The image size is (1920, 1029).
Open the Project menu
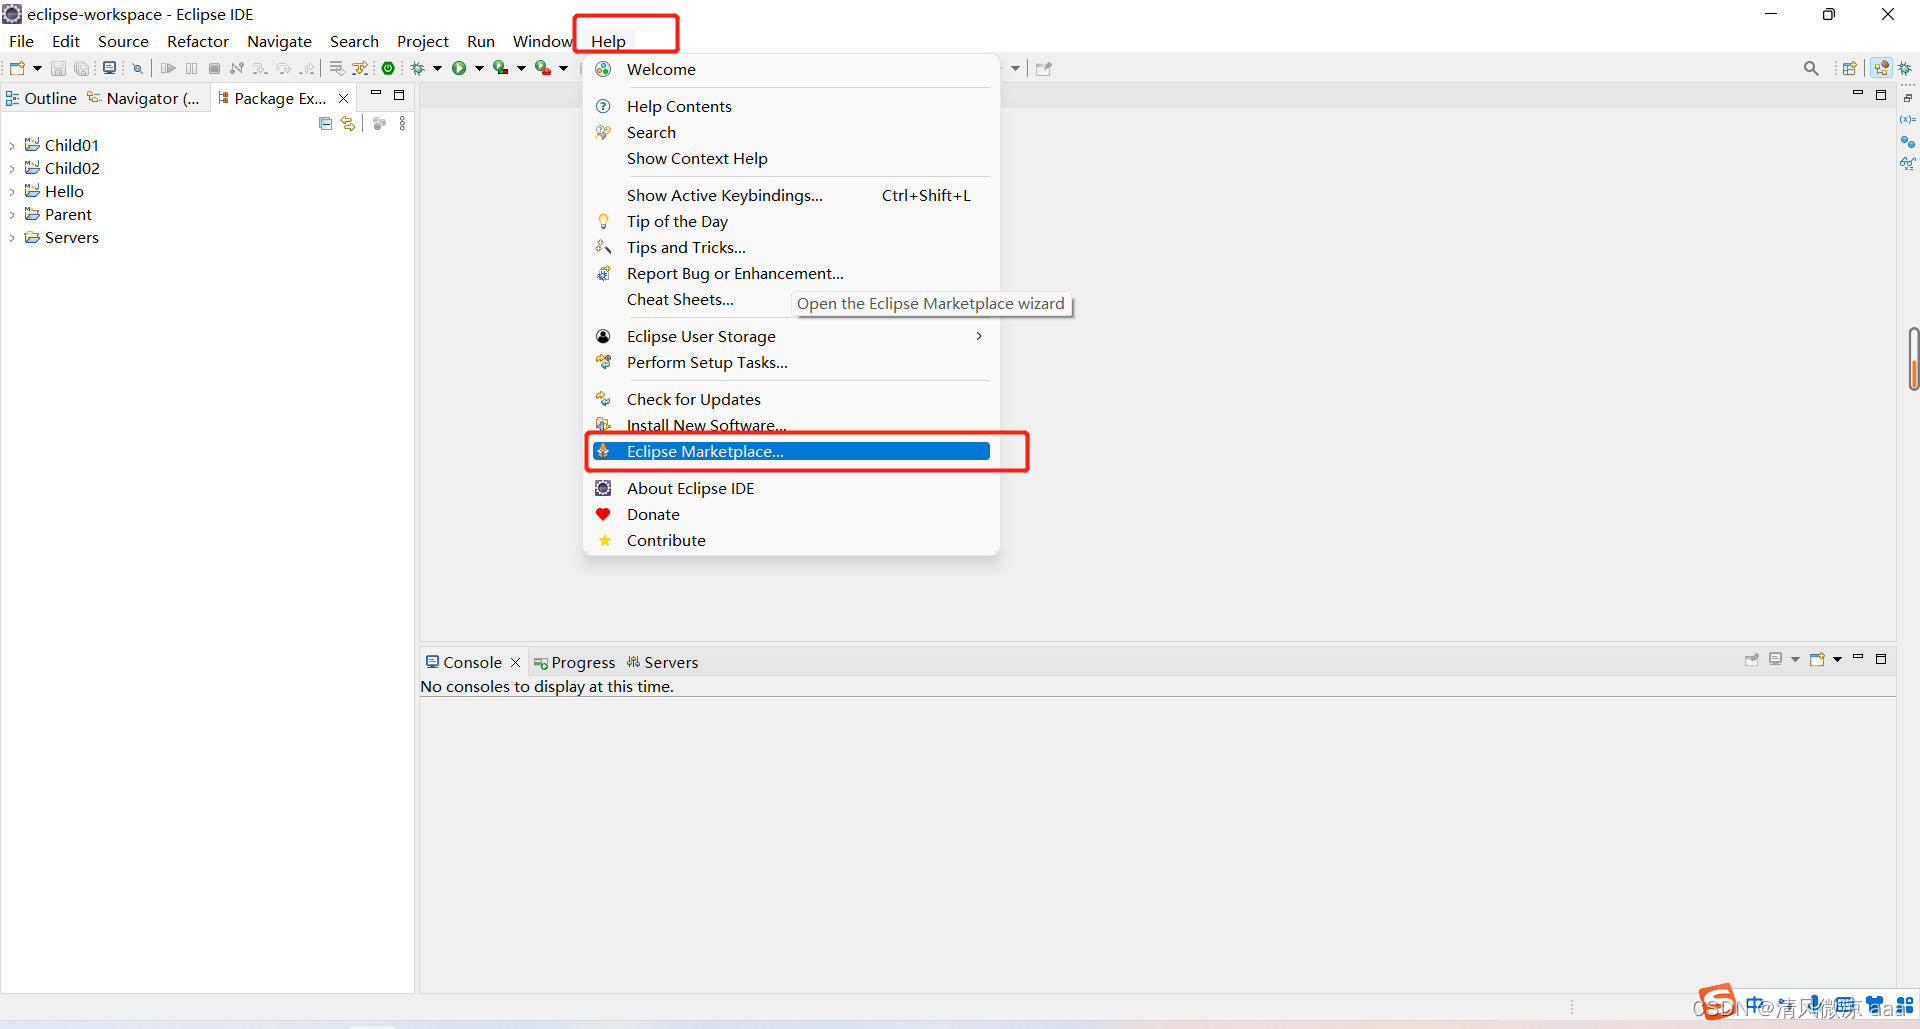click(422, 41)
